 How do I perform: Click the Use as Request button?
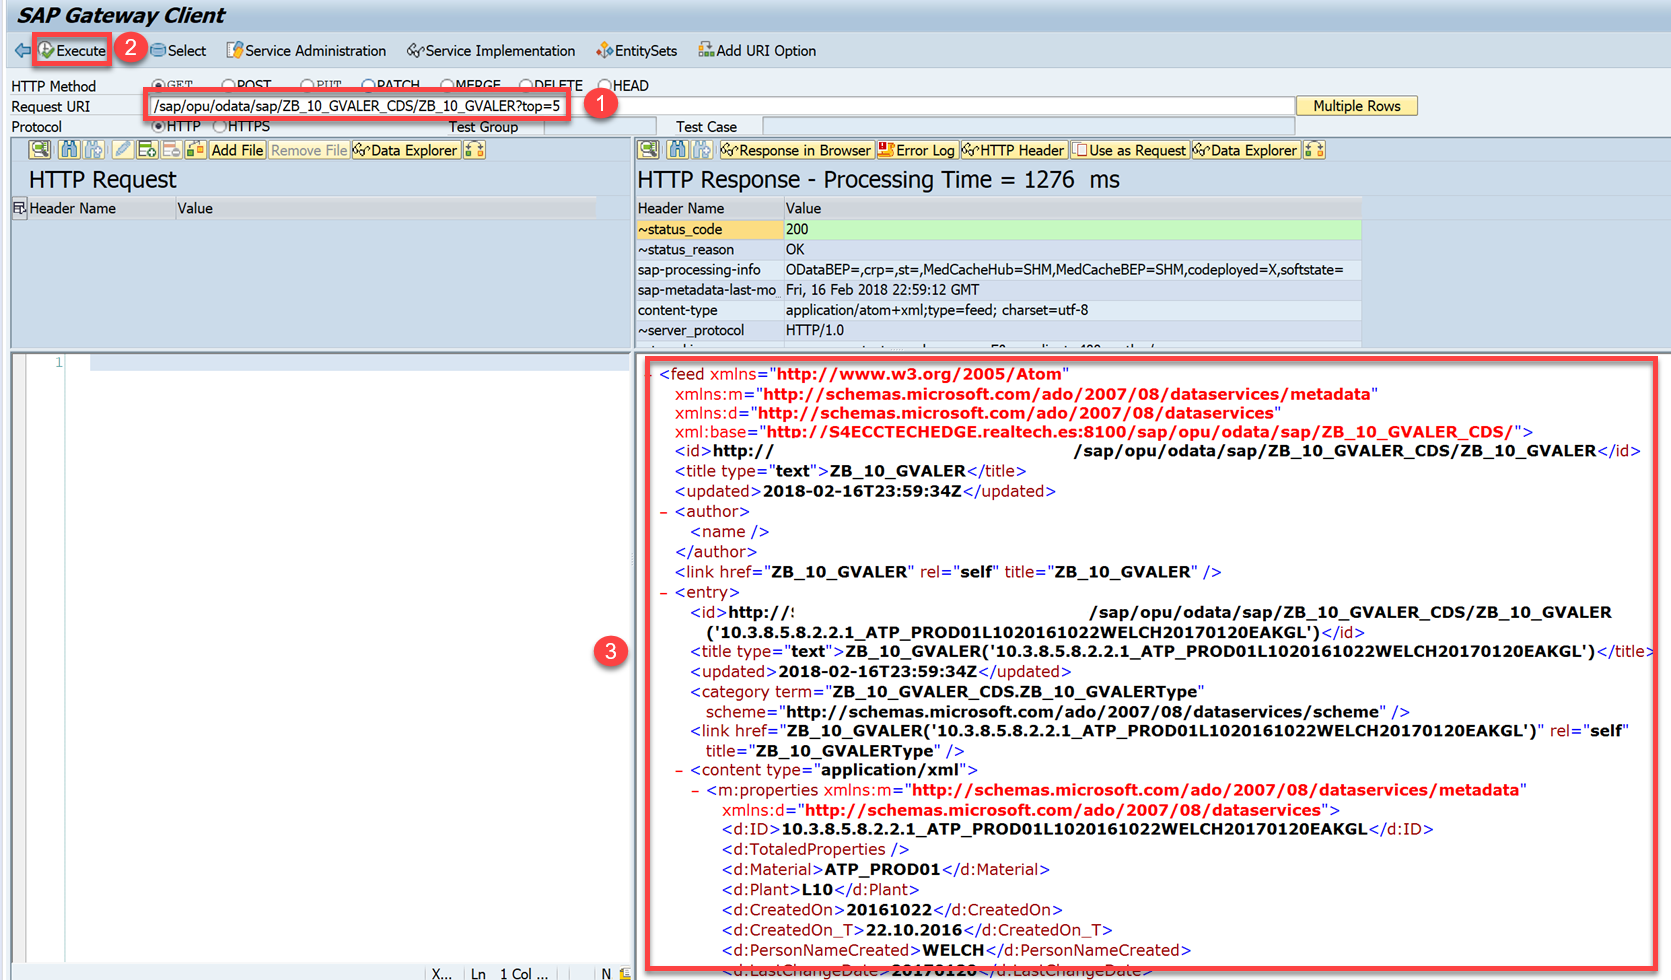point(1129,150)
